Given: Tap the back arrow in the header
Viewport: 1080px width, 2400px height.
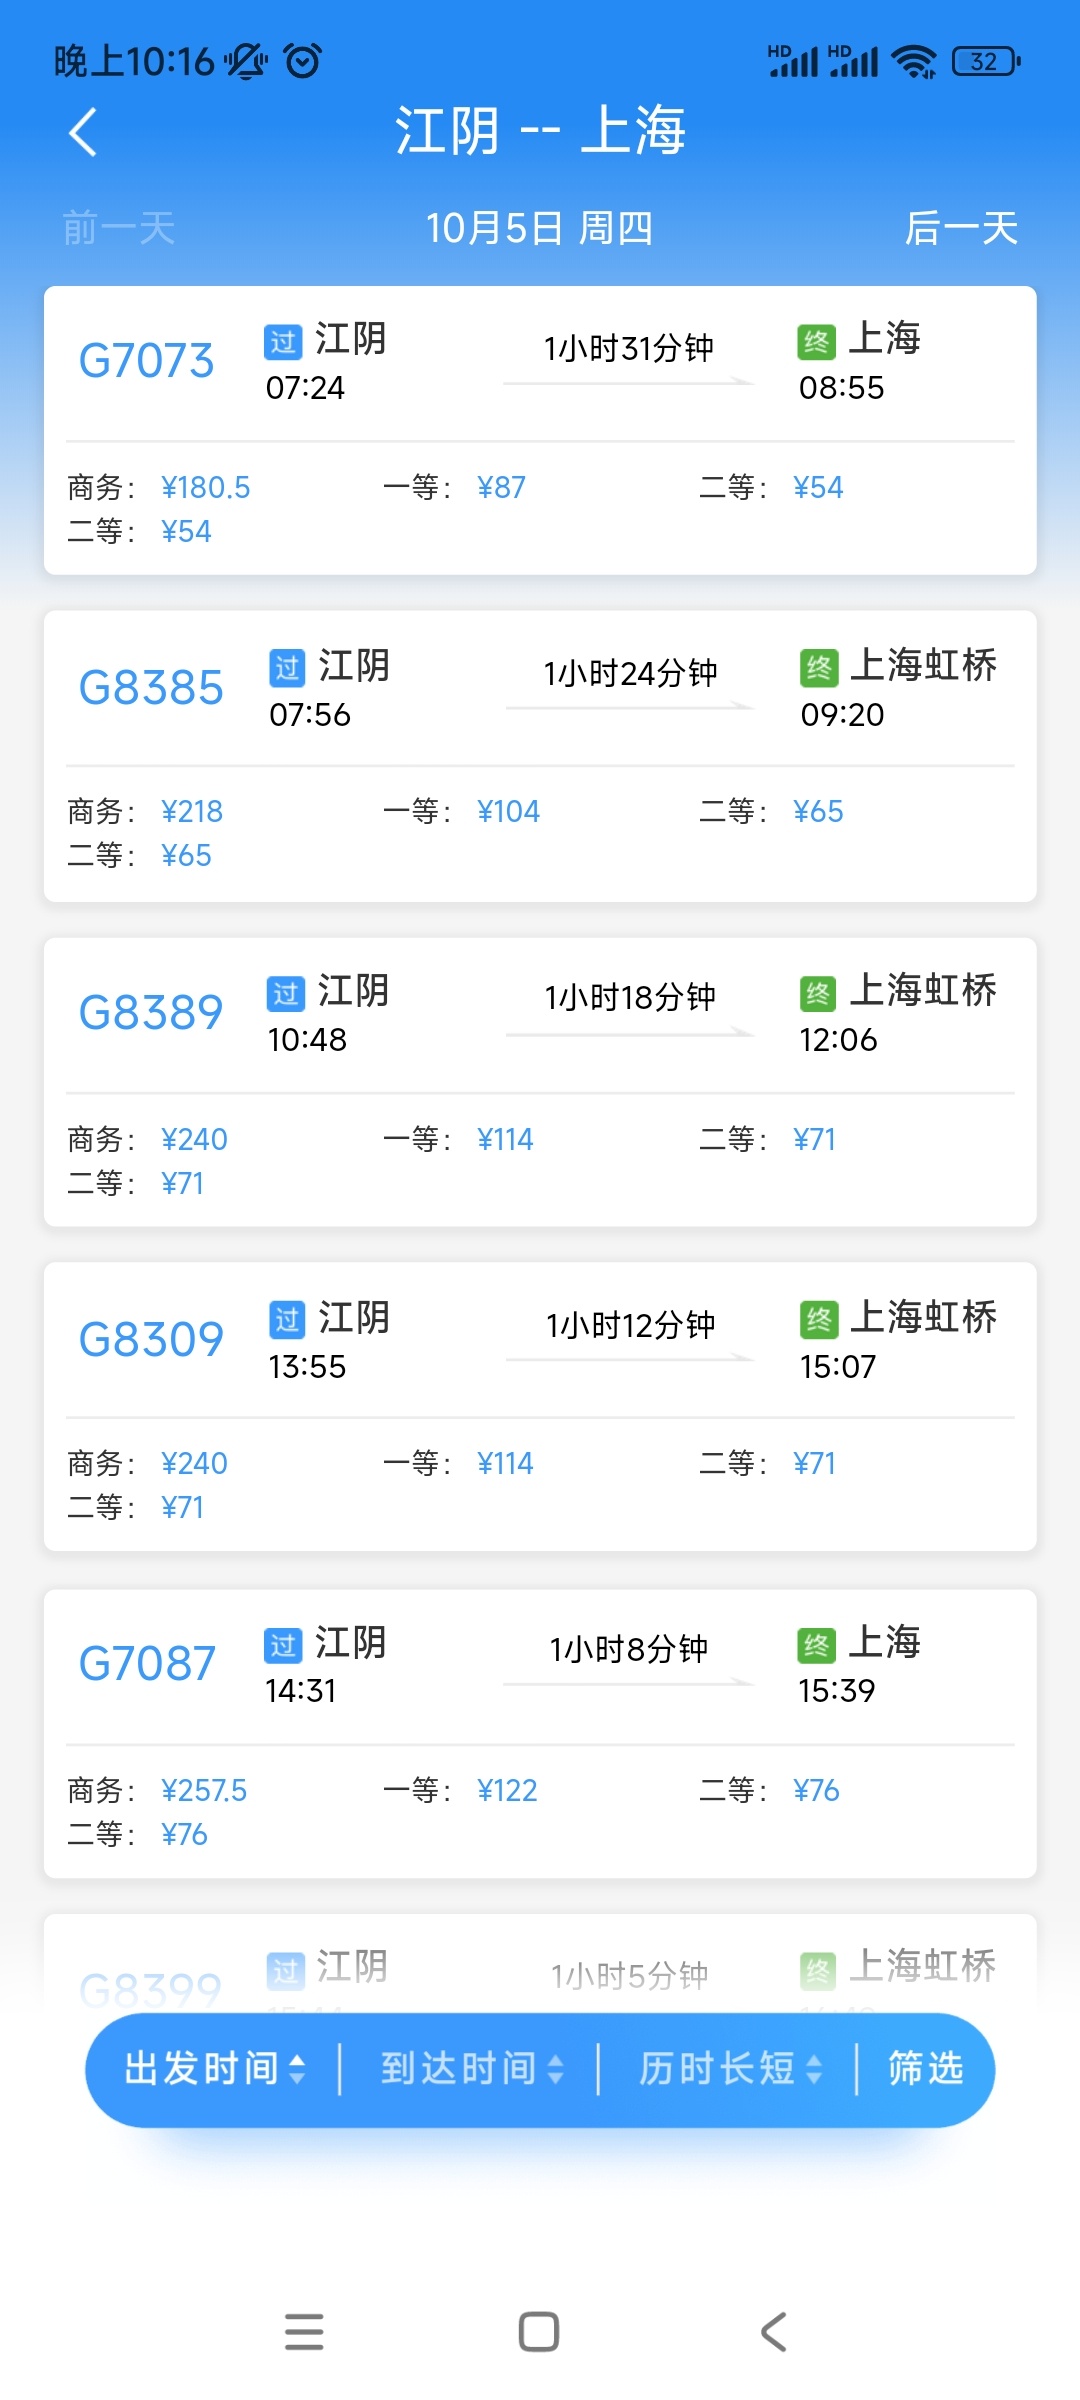Looking at the screenshot, I should coord(84,132).
